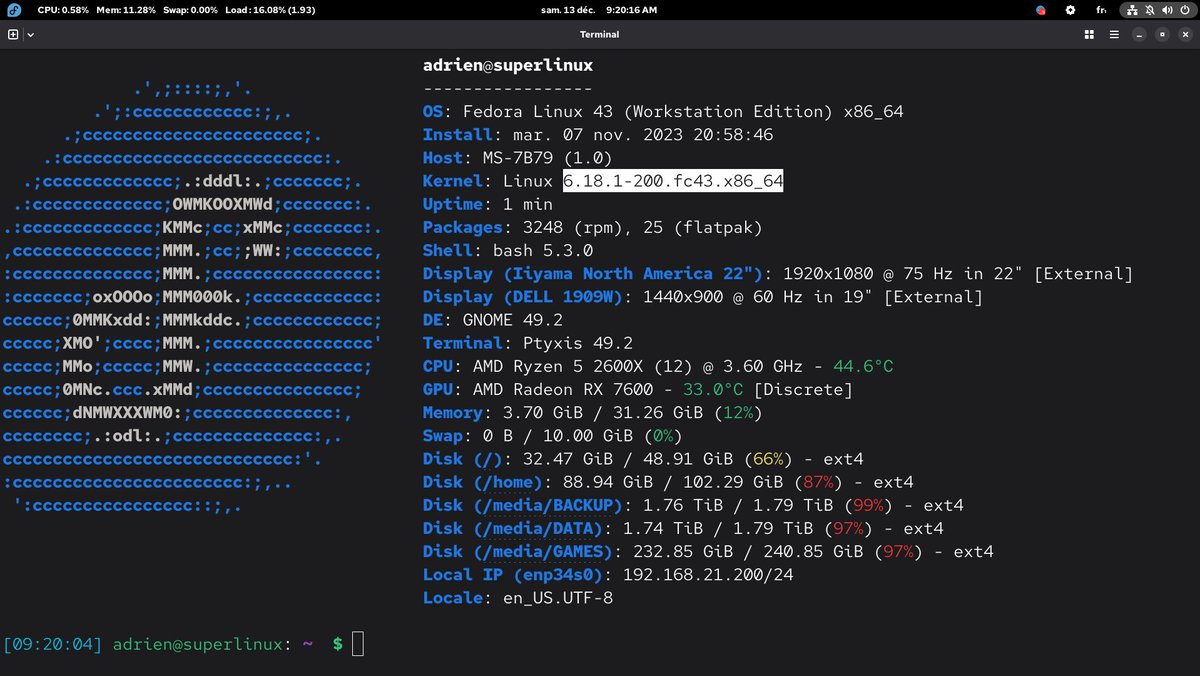Click the muted notifications bell icon
Screen dimensions: 1200x676
pos(1149,9)
